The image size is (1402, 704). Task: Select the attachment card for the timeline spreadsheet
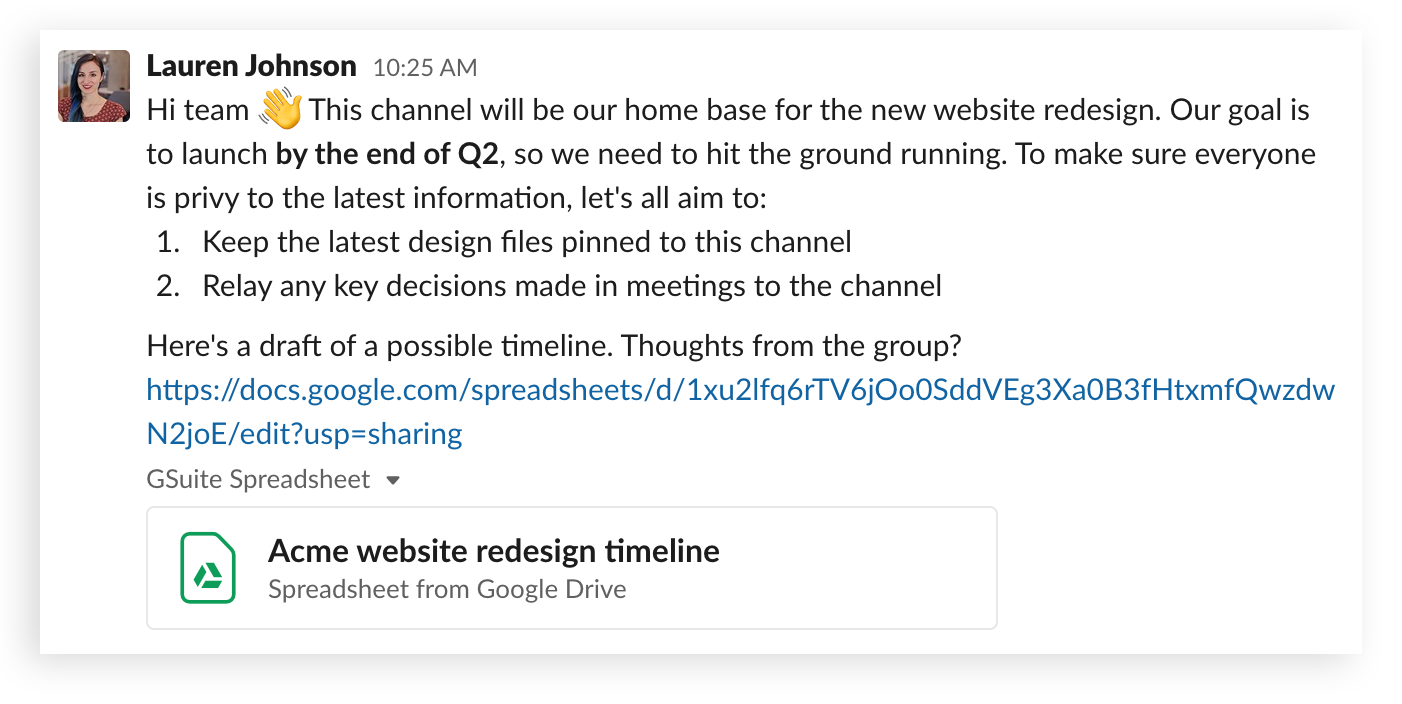pyautogui.click(x=571, y=567)
